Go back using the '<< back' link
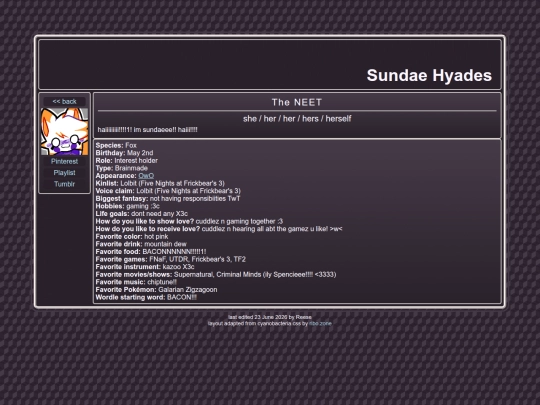The height and width of the screenshot is (405, 540). (64, 102)
